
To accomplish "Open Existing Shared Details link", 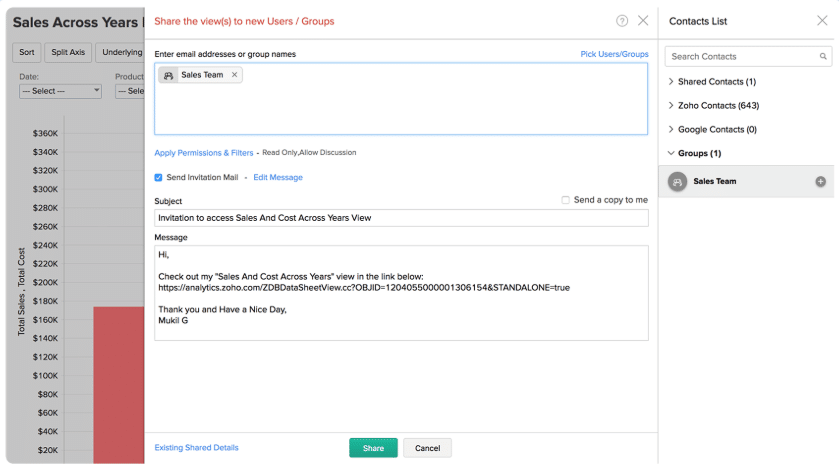I will coord(196,447).
